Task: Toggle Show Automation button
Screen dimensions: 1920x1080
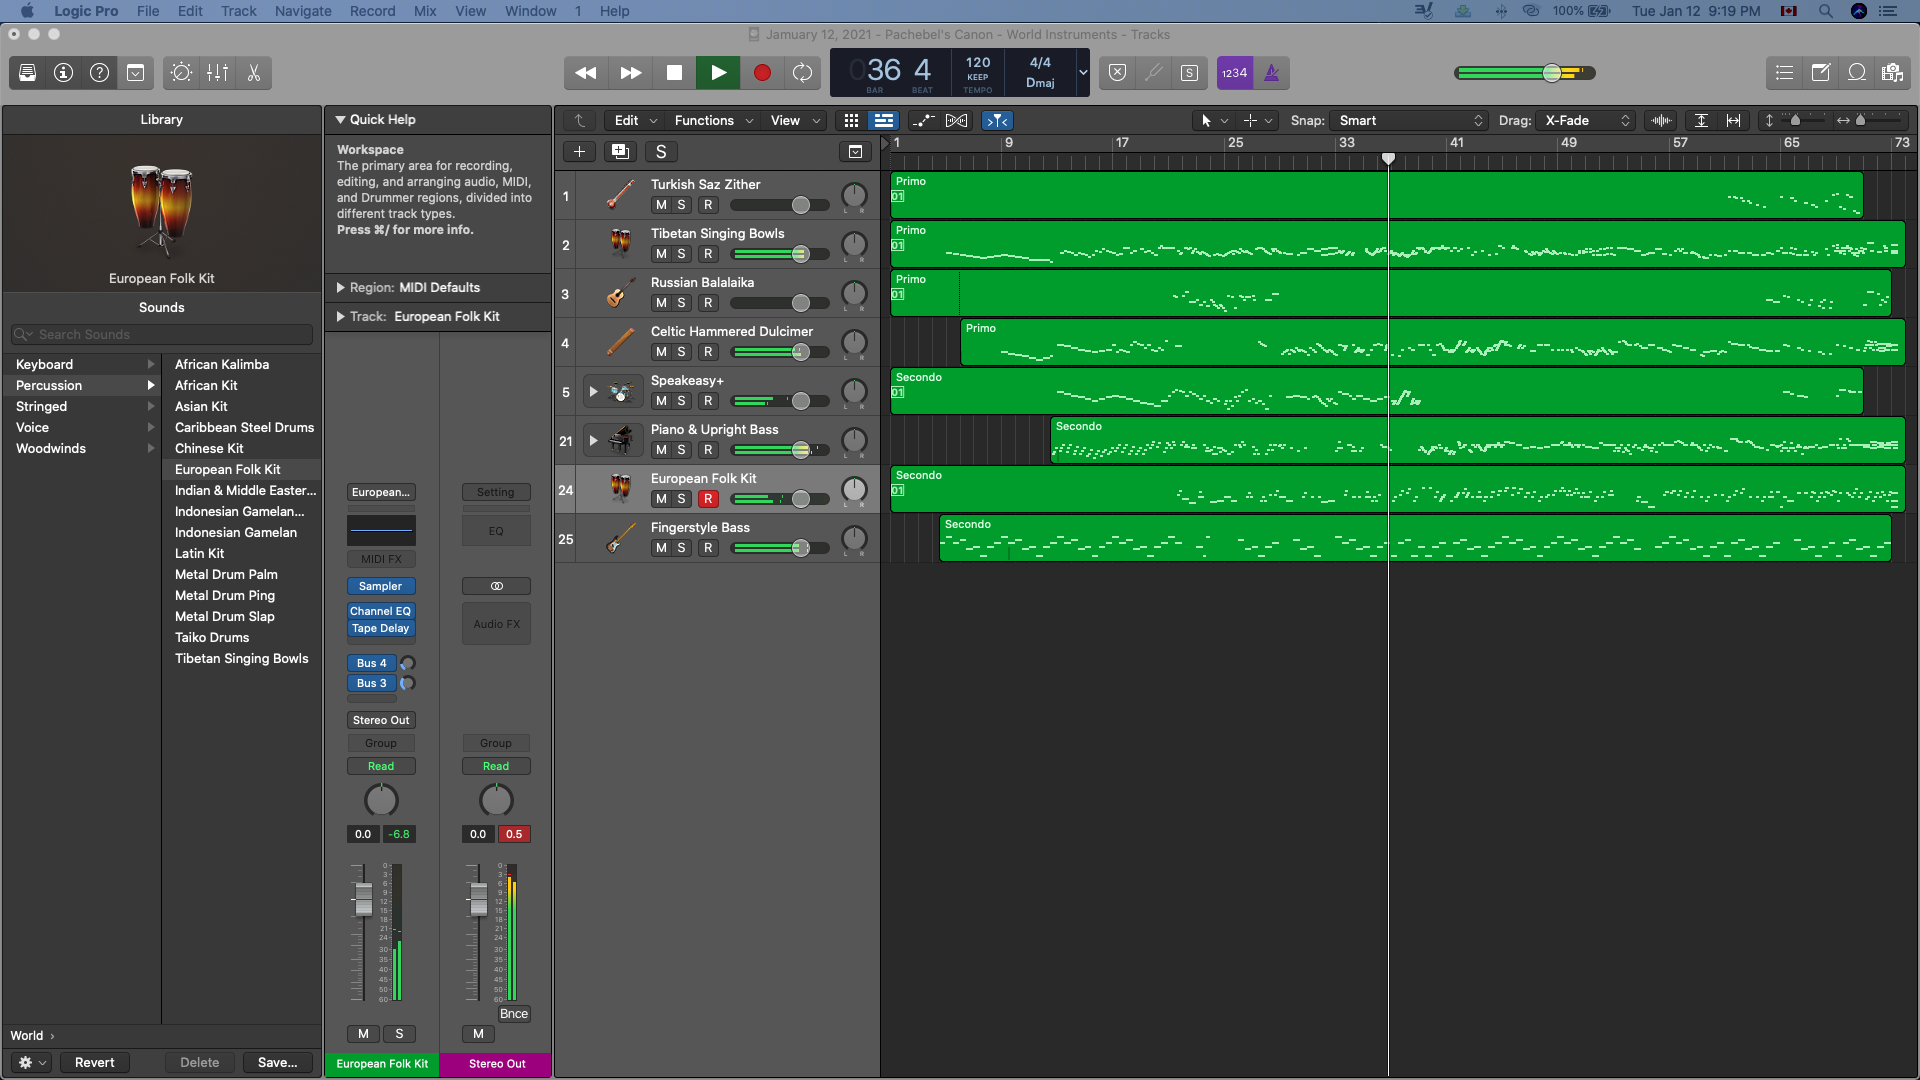Action: (x=924, y=121)
